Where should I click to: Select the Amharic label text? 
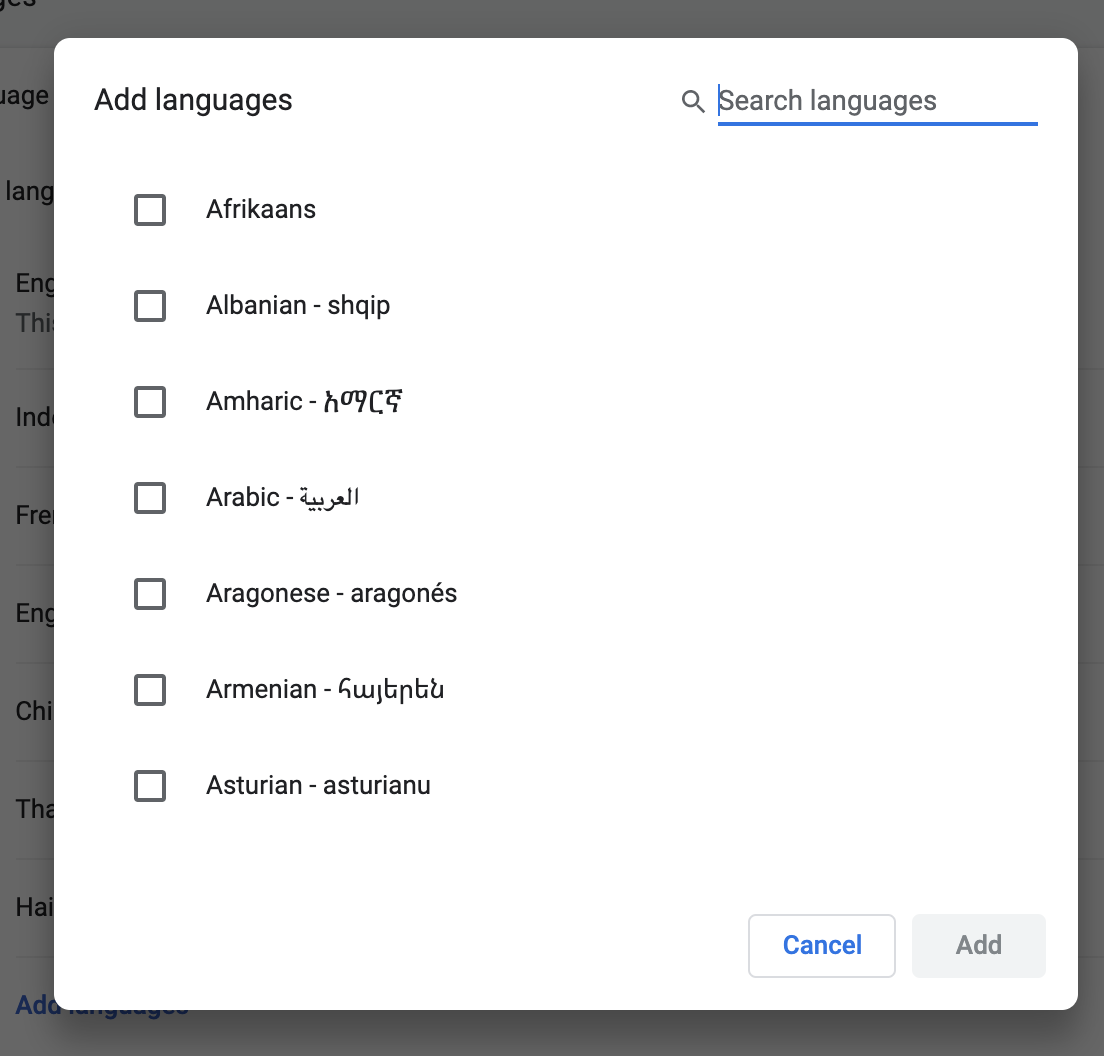click(304, 401)
